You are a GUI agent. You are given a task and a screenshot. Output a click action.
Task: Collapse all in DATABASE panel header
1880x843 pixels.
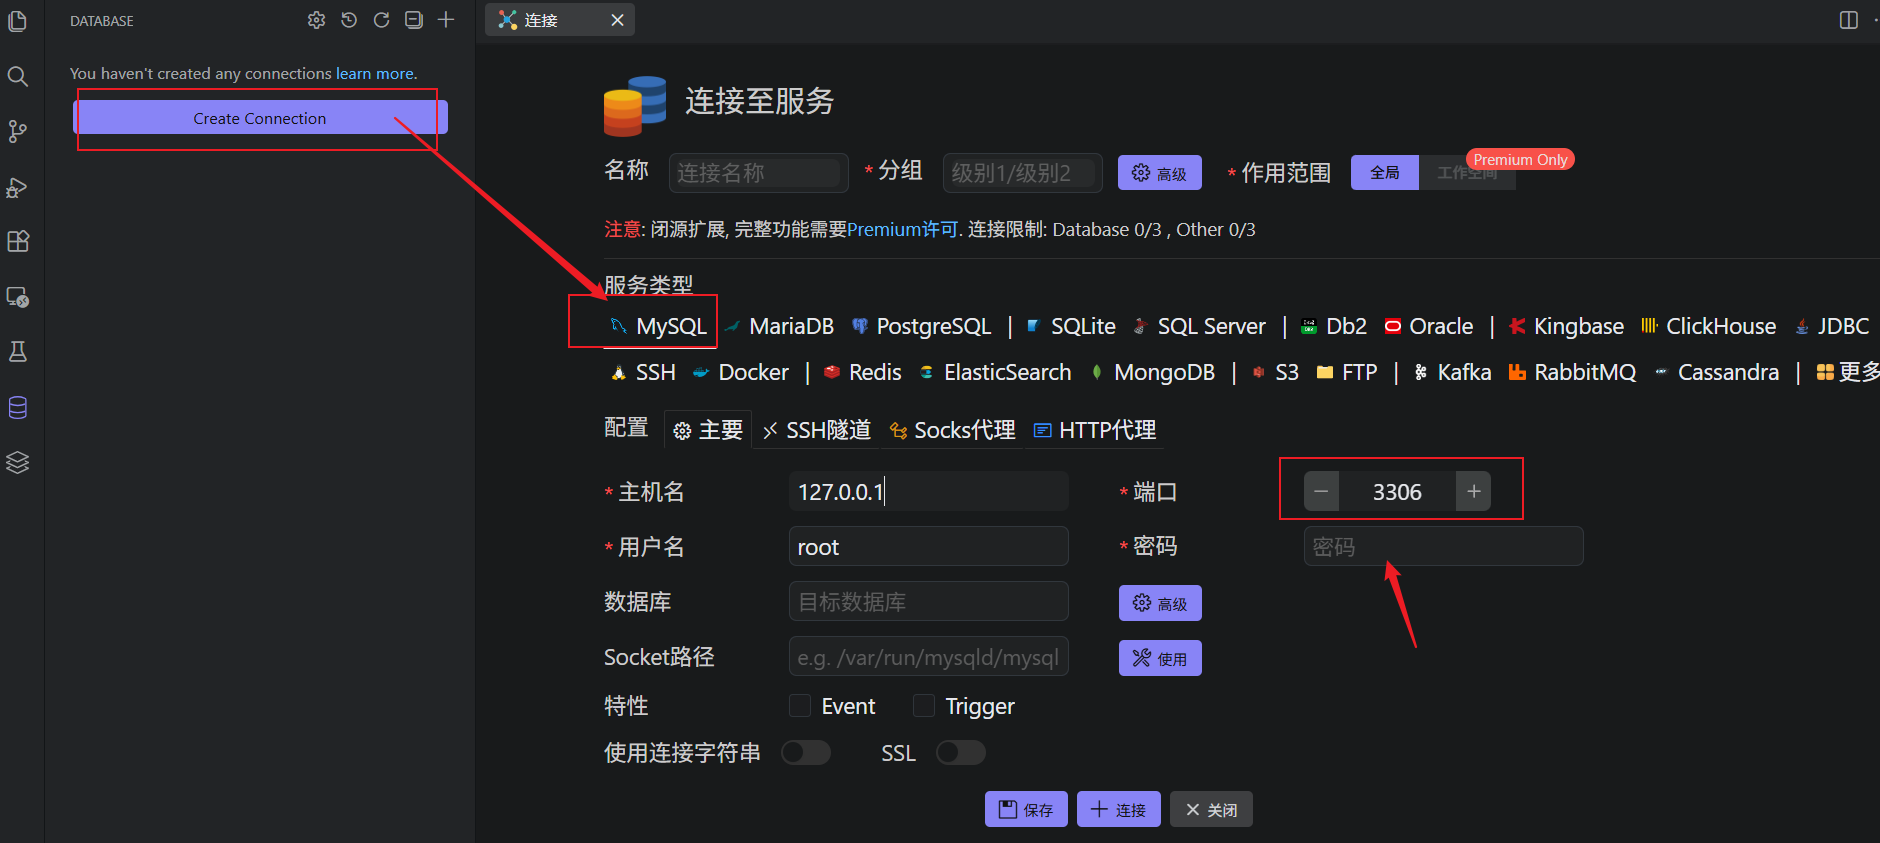coord(414,20)
